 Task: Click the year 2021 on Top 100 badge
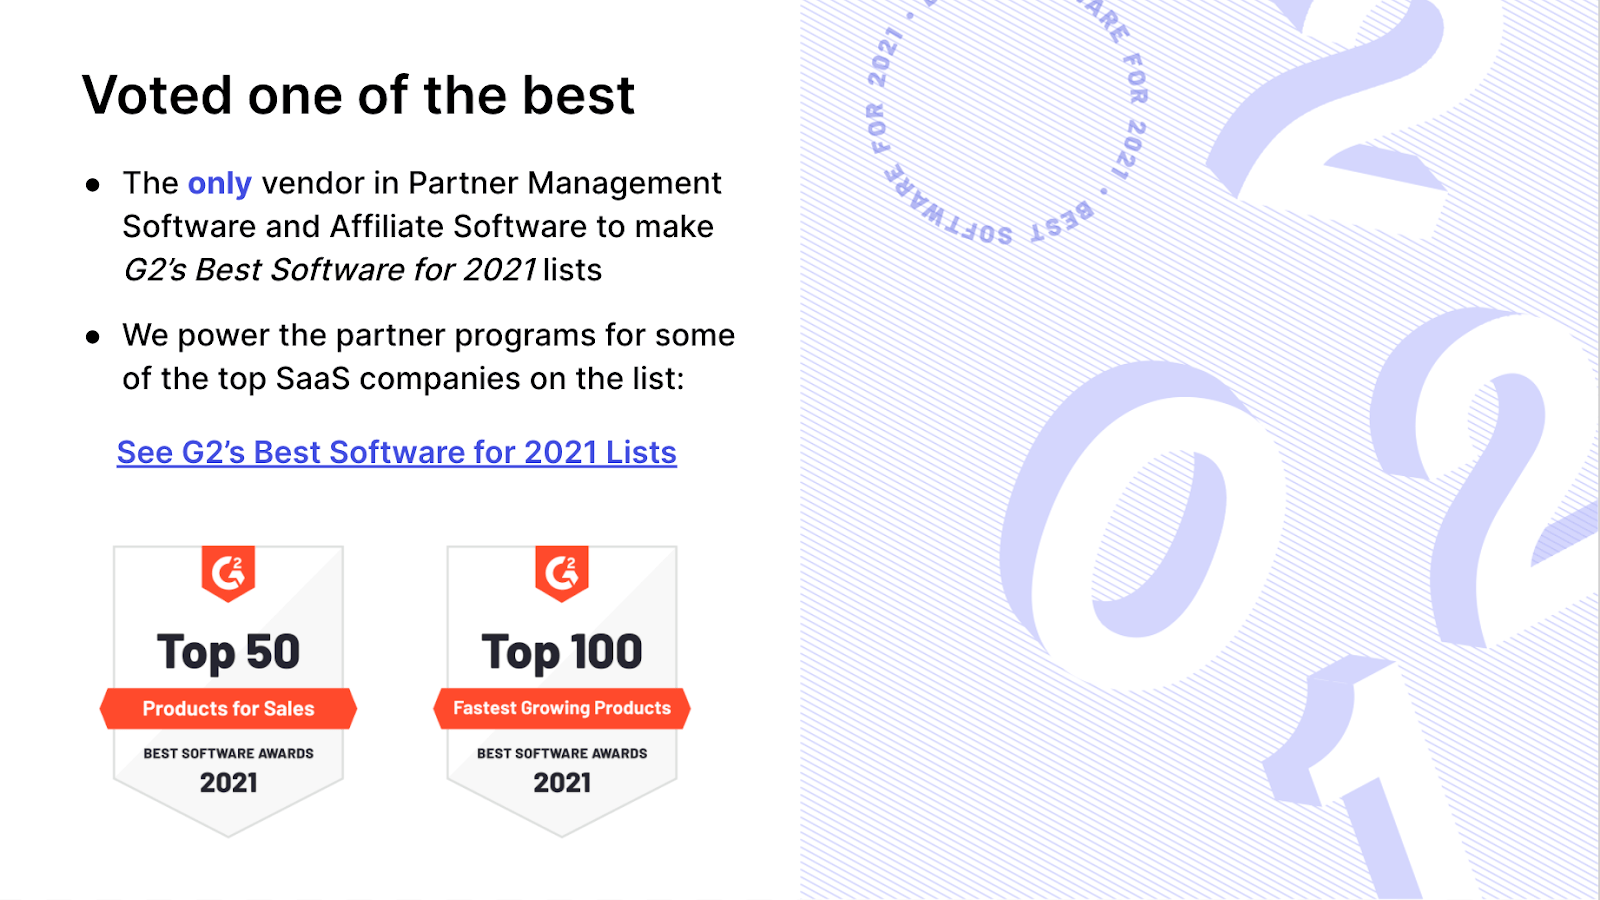[562, 783]
